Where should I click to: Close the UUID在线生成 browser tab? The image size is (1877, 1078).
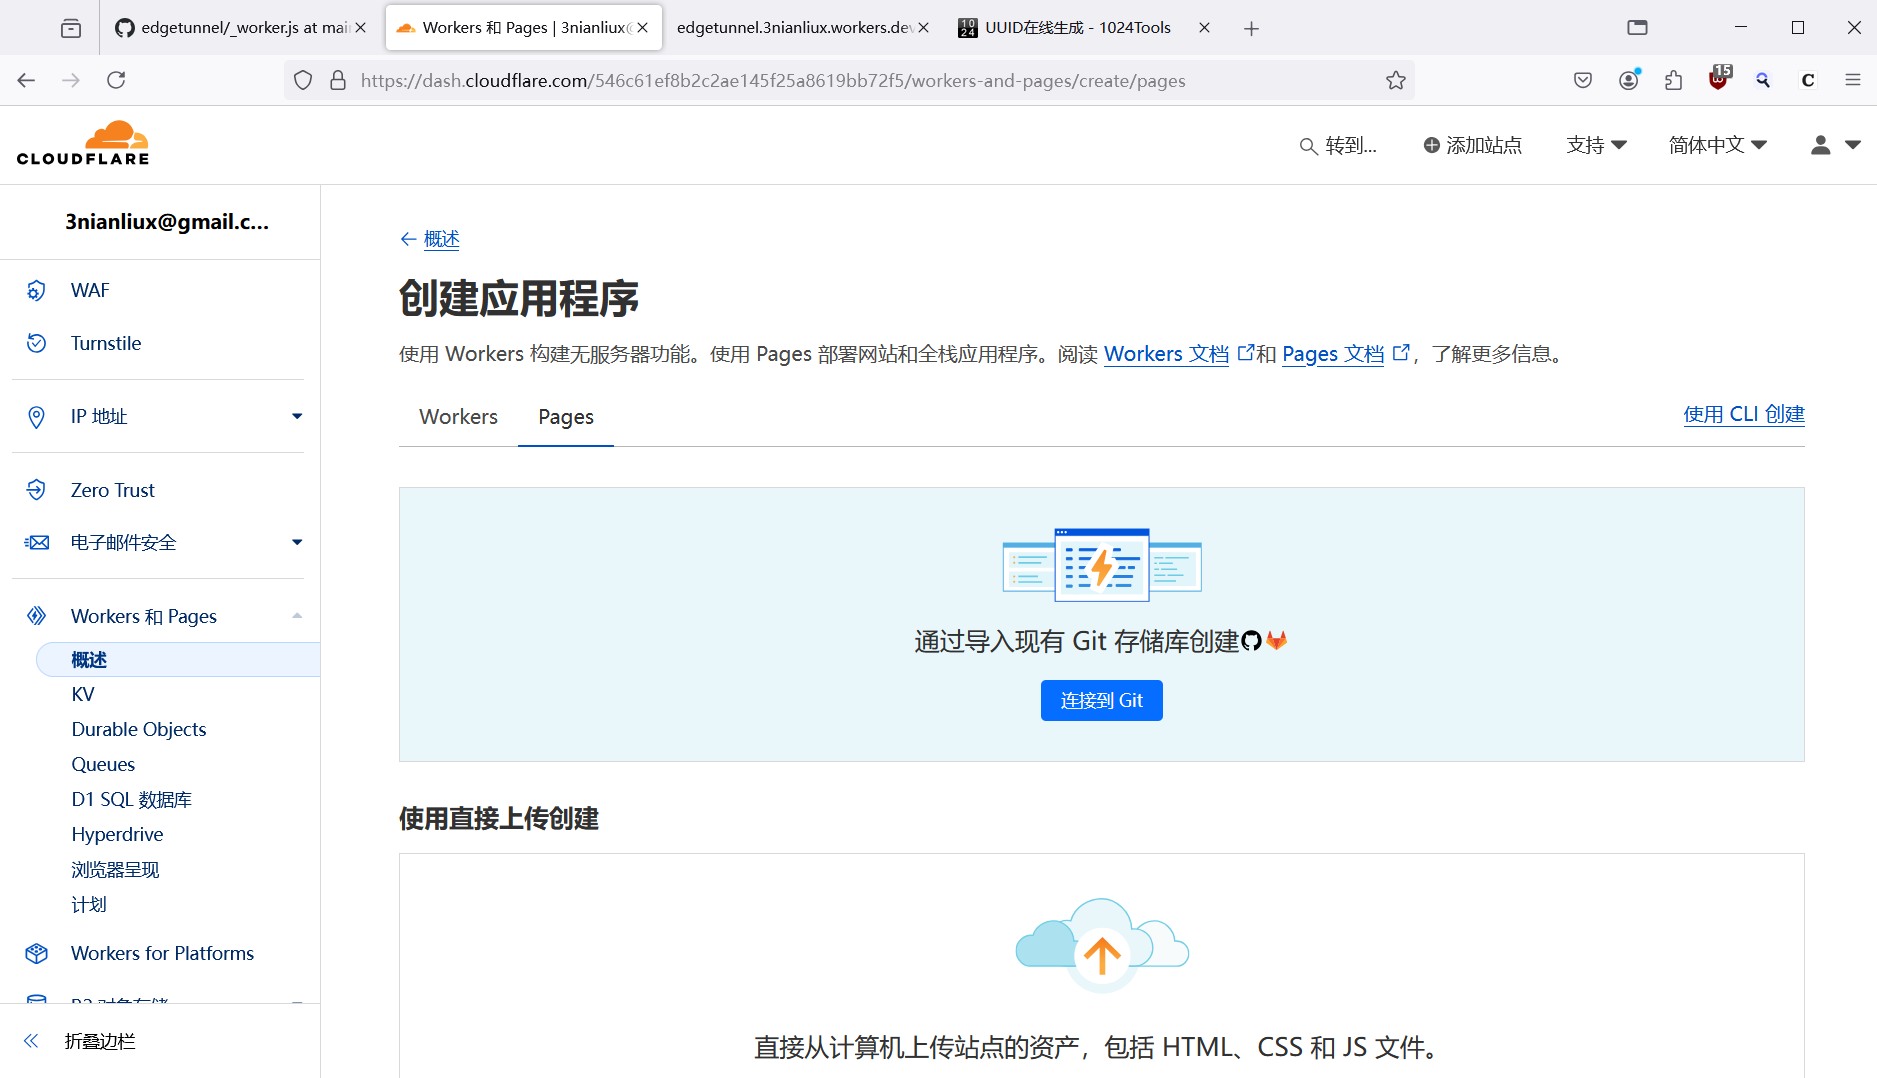tap(1204, 28)
